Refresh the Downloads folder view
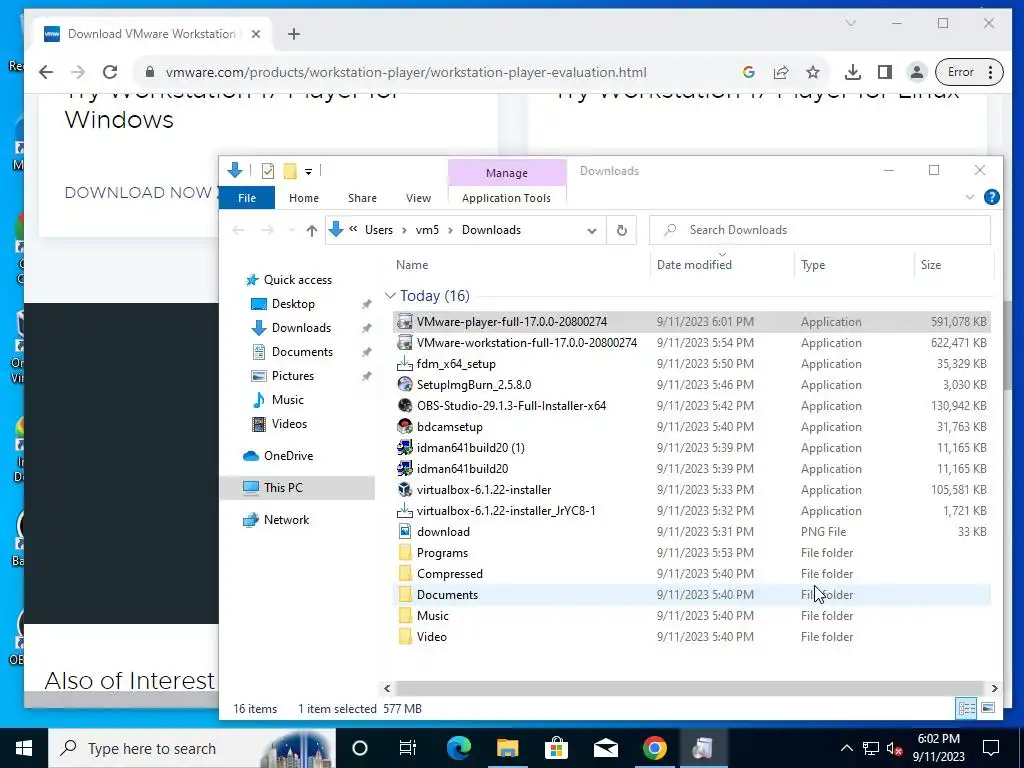The width and height of the screenshot is (1024, 768). click(x=622, y=231)
